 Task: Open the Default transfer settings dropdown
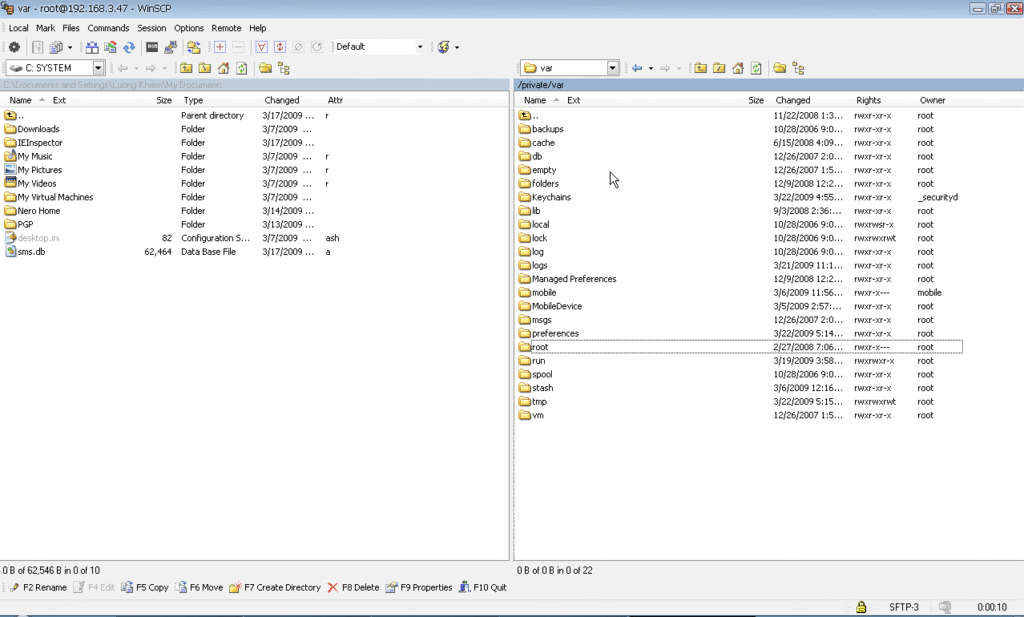[x=420, y=47]
